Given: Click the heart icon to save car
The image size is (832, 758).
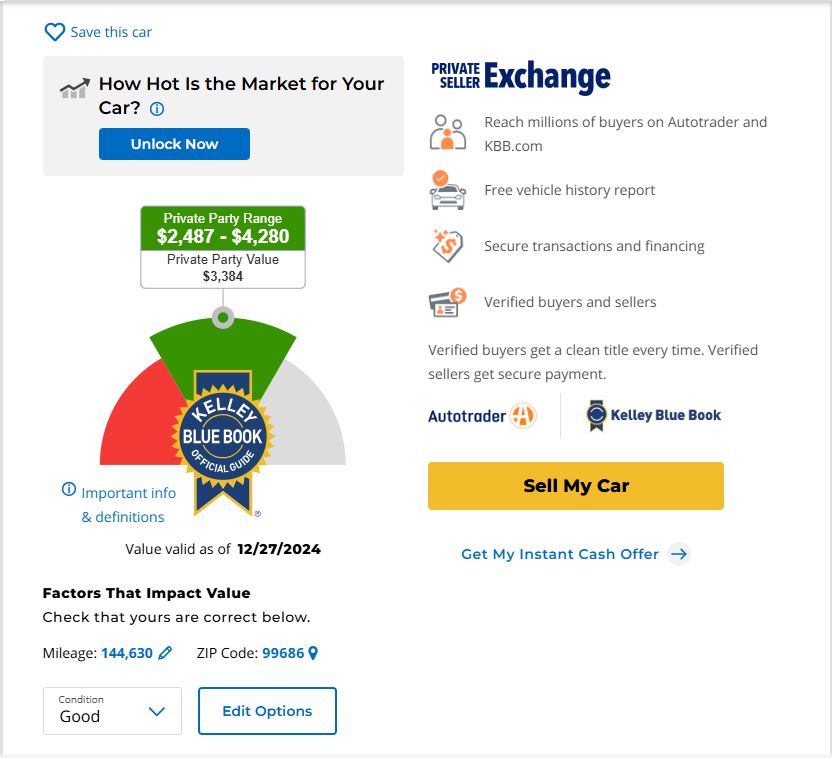Looking at the screenshot, I should 54,32.
